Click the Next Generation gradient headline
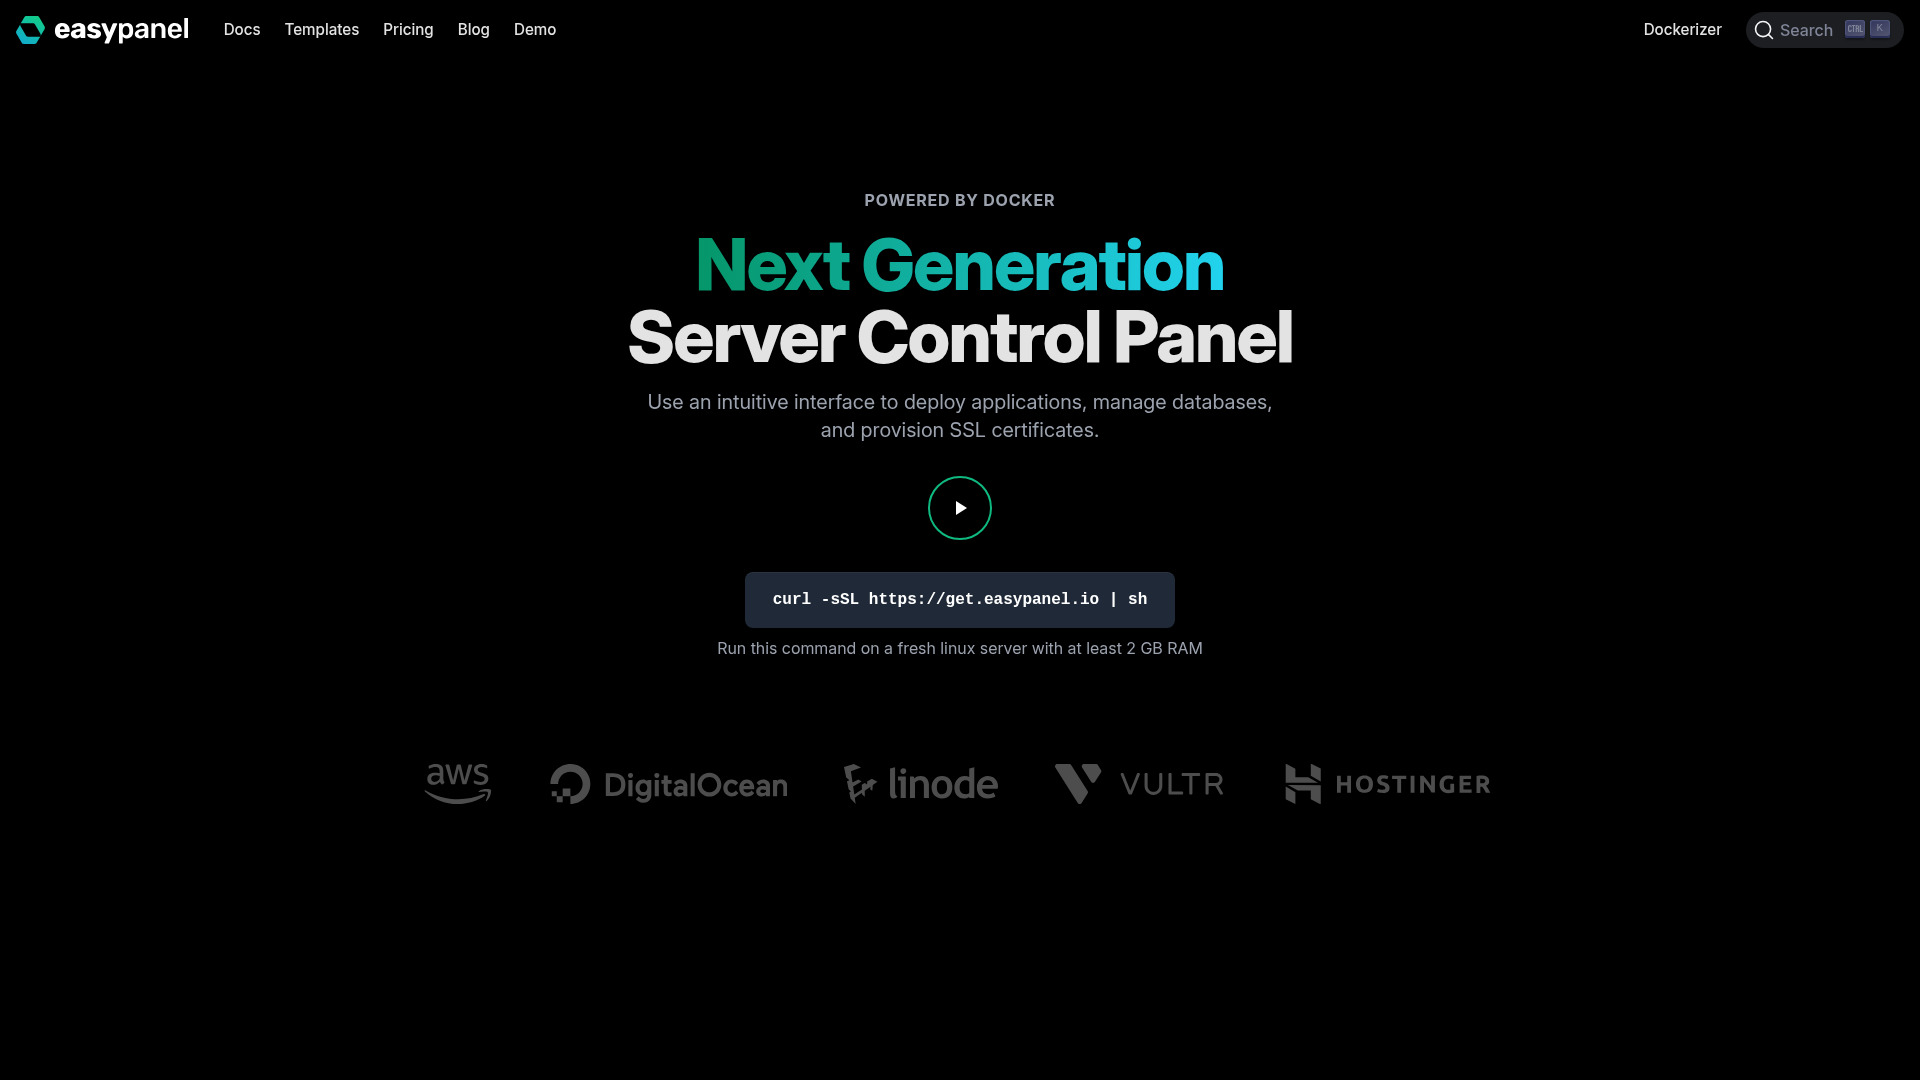1920x1080 pixels. (960, 266)
